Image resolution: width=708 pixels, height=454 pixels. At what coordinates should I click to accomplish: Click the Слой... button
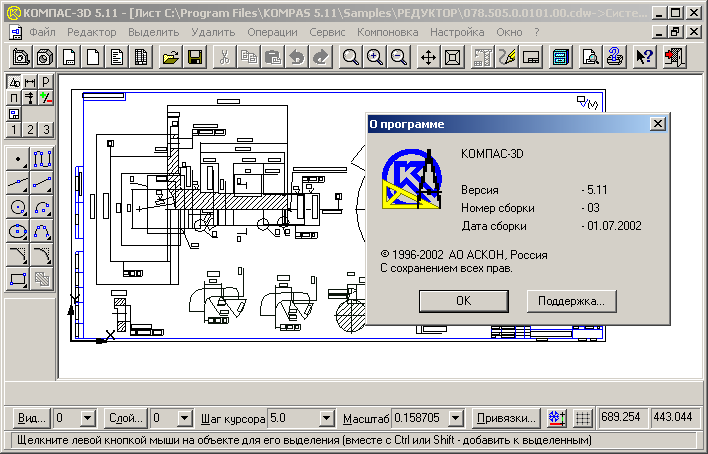pos(126,418)
